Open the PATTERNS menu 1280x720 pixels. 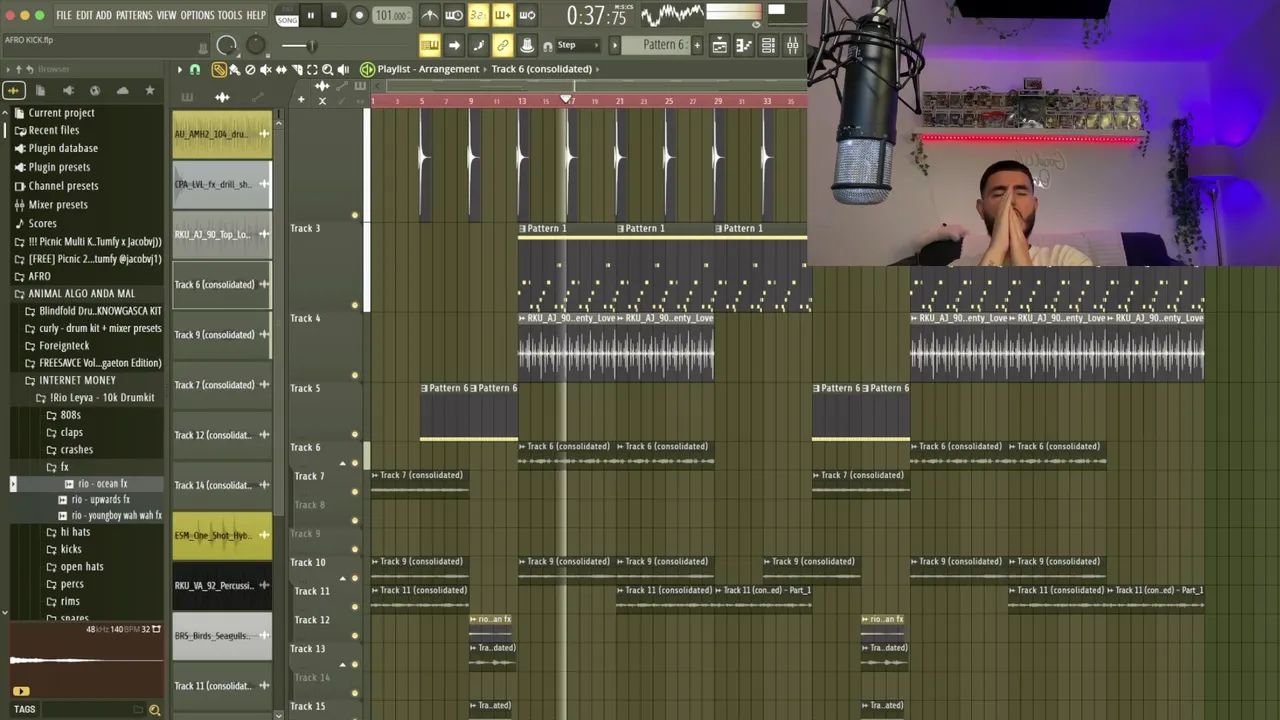point(134,16)
